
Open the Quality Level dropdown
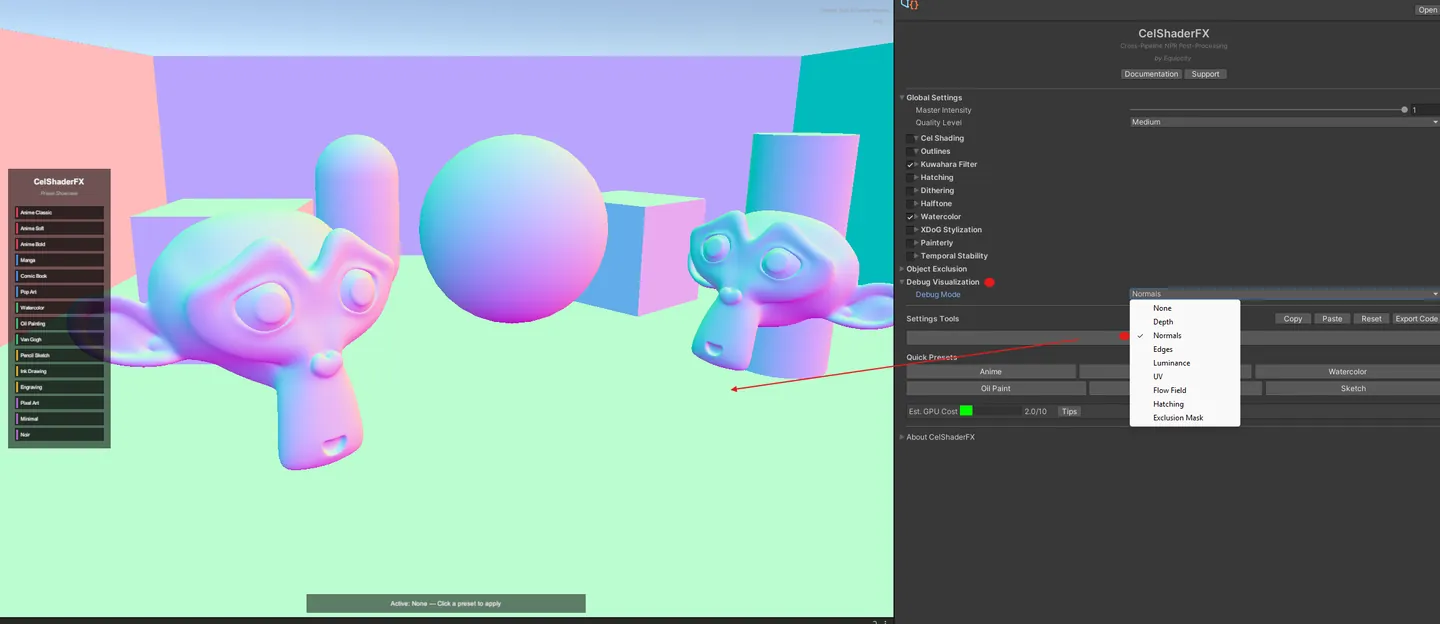1284,122
